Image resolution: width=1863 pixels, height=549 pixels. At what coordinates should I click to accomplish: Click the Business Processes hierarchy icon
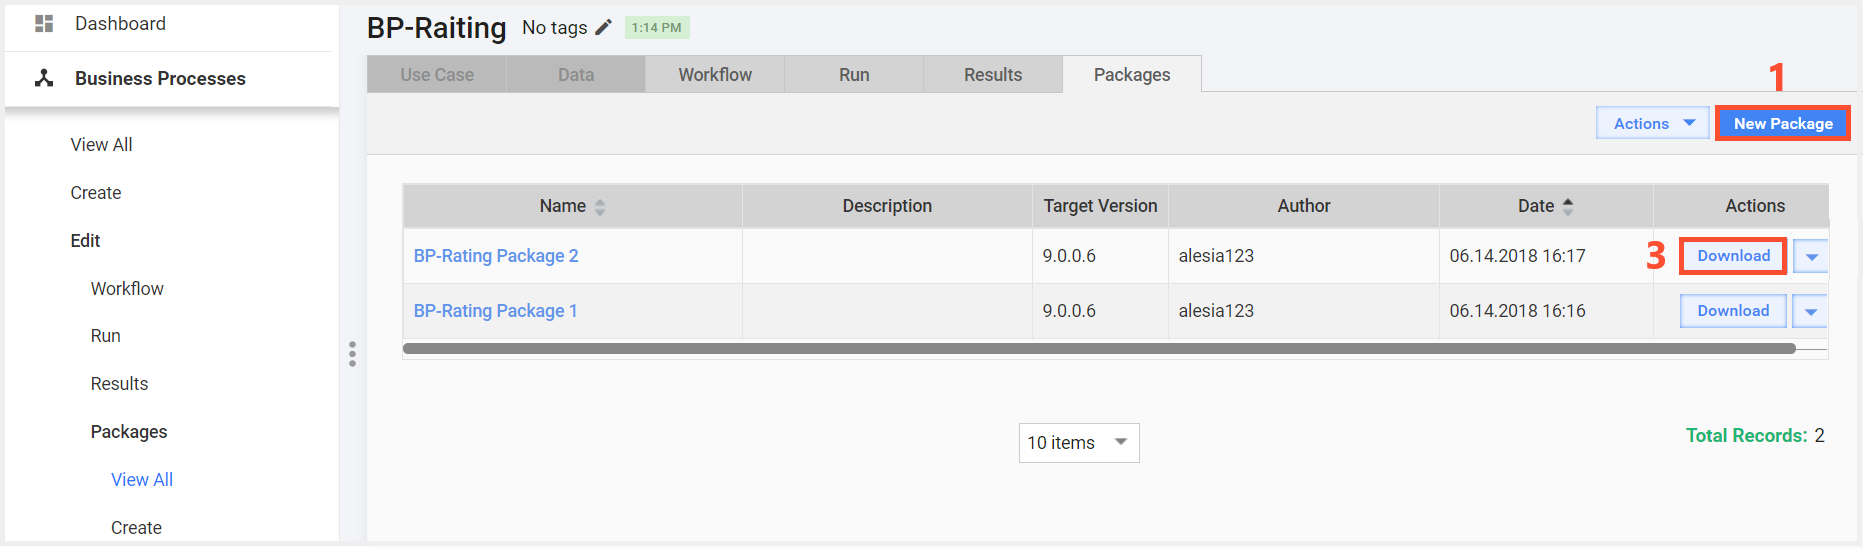(44, 78)
